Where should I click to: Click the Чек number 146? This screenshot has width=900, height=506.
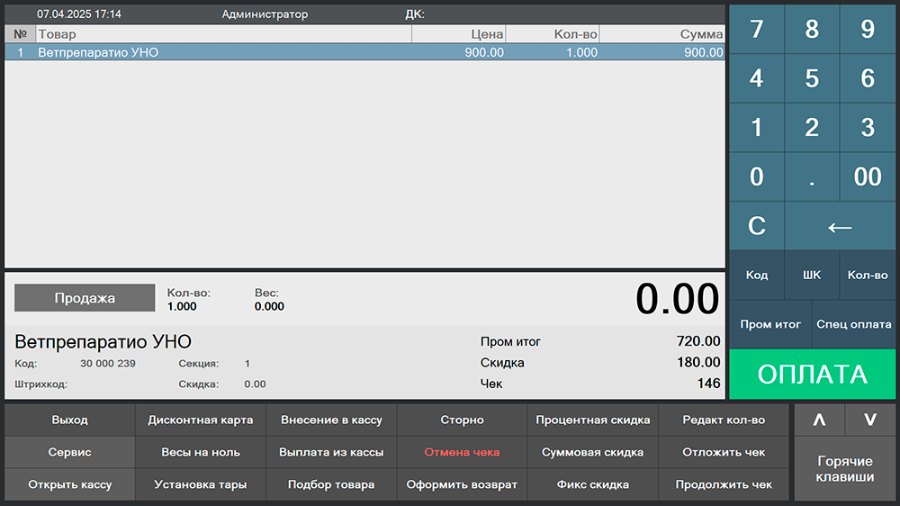tap(708, 383)
